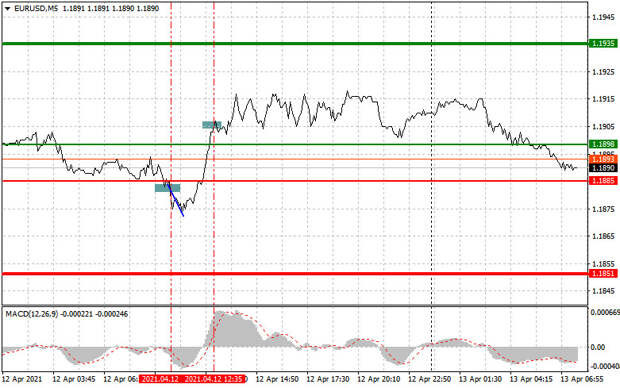Open the chart menu triangle beside EURUSD,M5
The width and height of the screenshot is (620, 388).
point(8,8)
